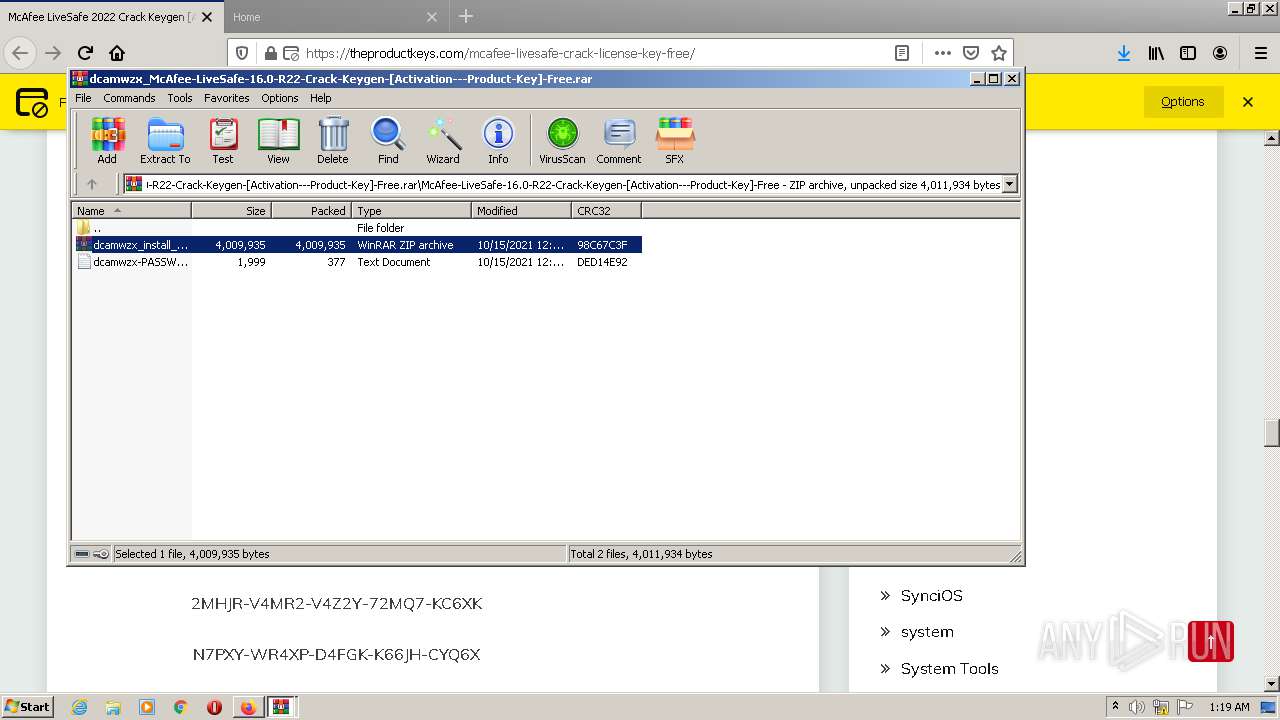Image resolution: width=1280 pixels, height=720 pixels.
Task: Close the McAfee LiveSafe tab
Action: (207, 17)
